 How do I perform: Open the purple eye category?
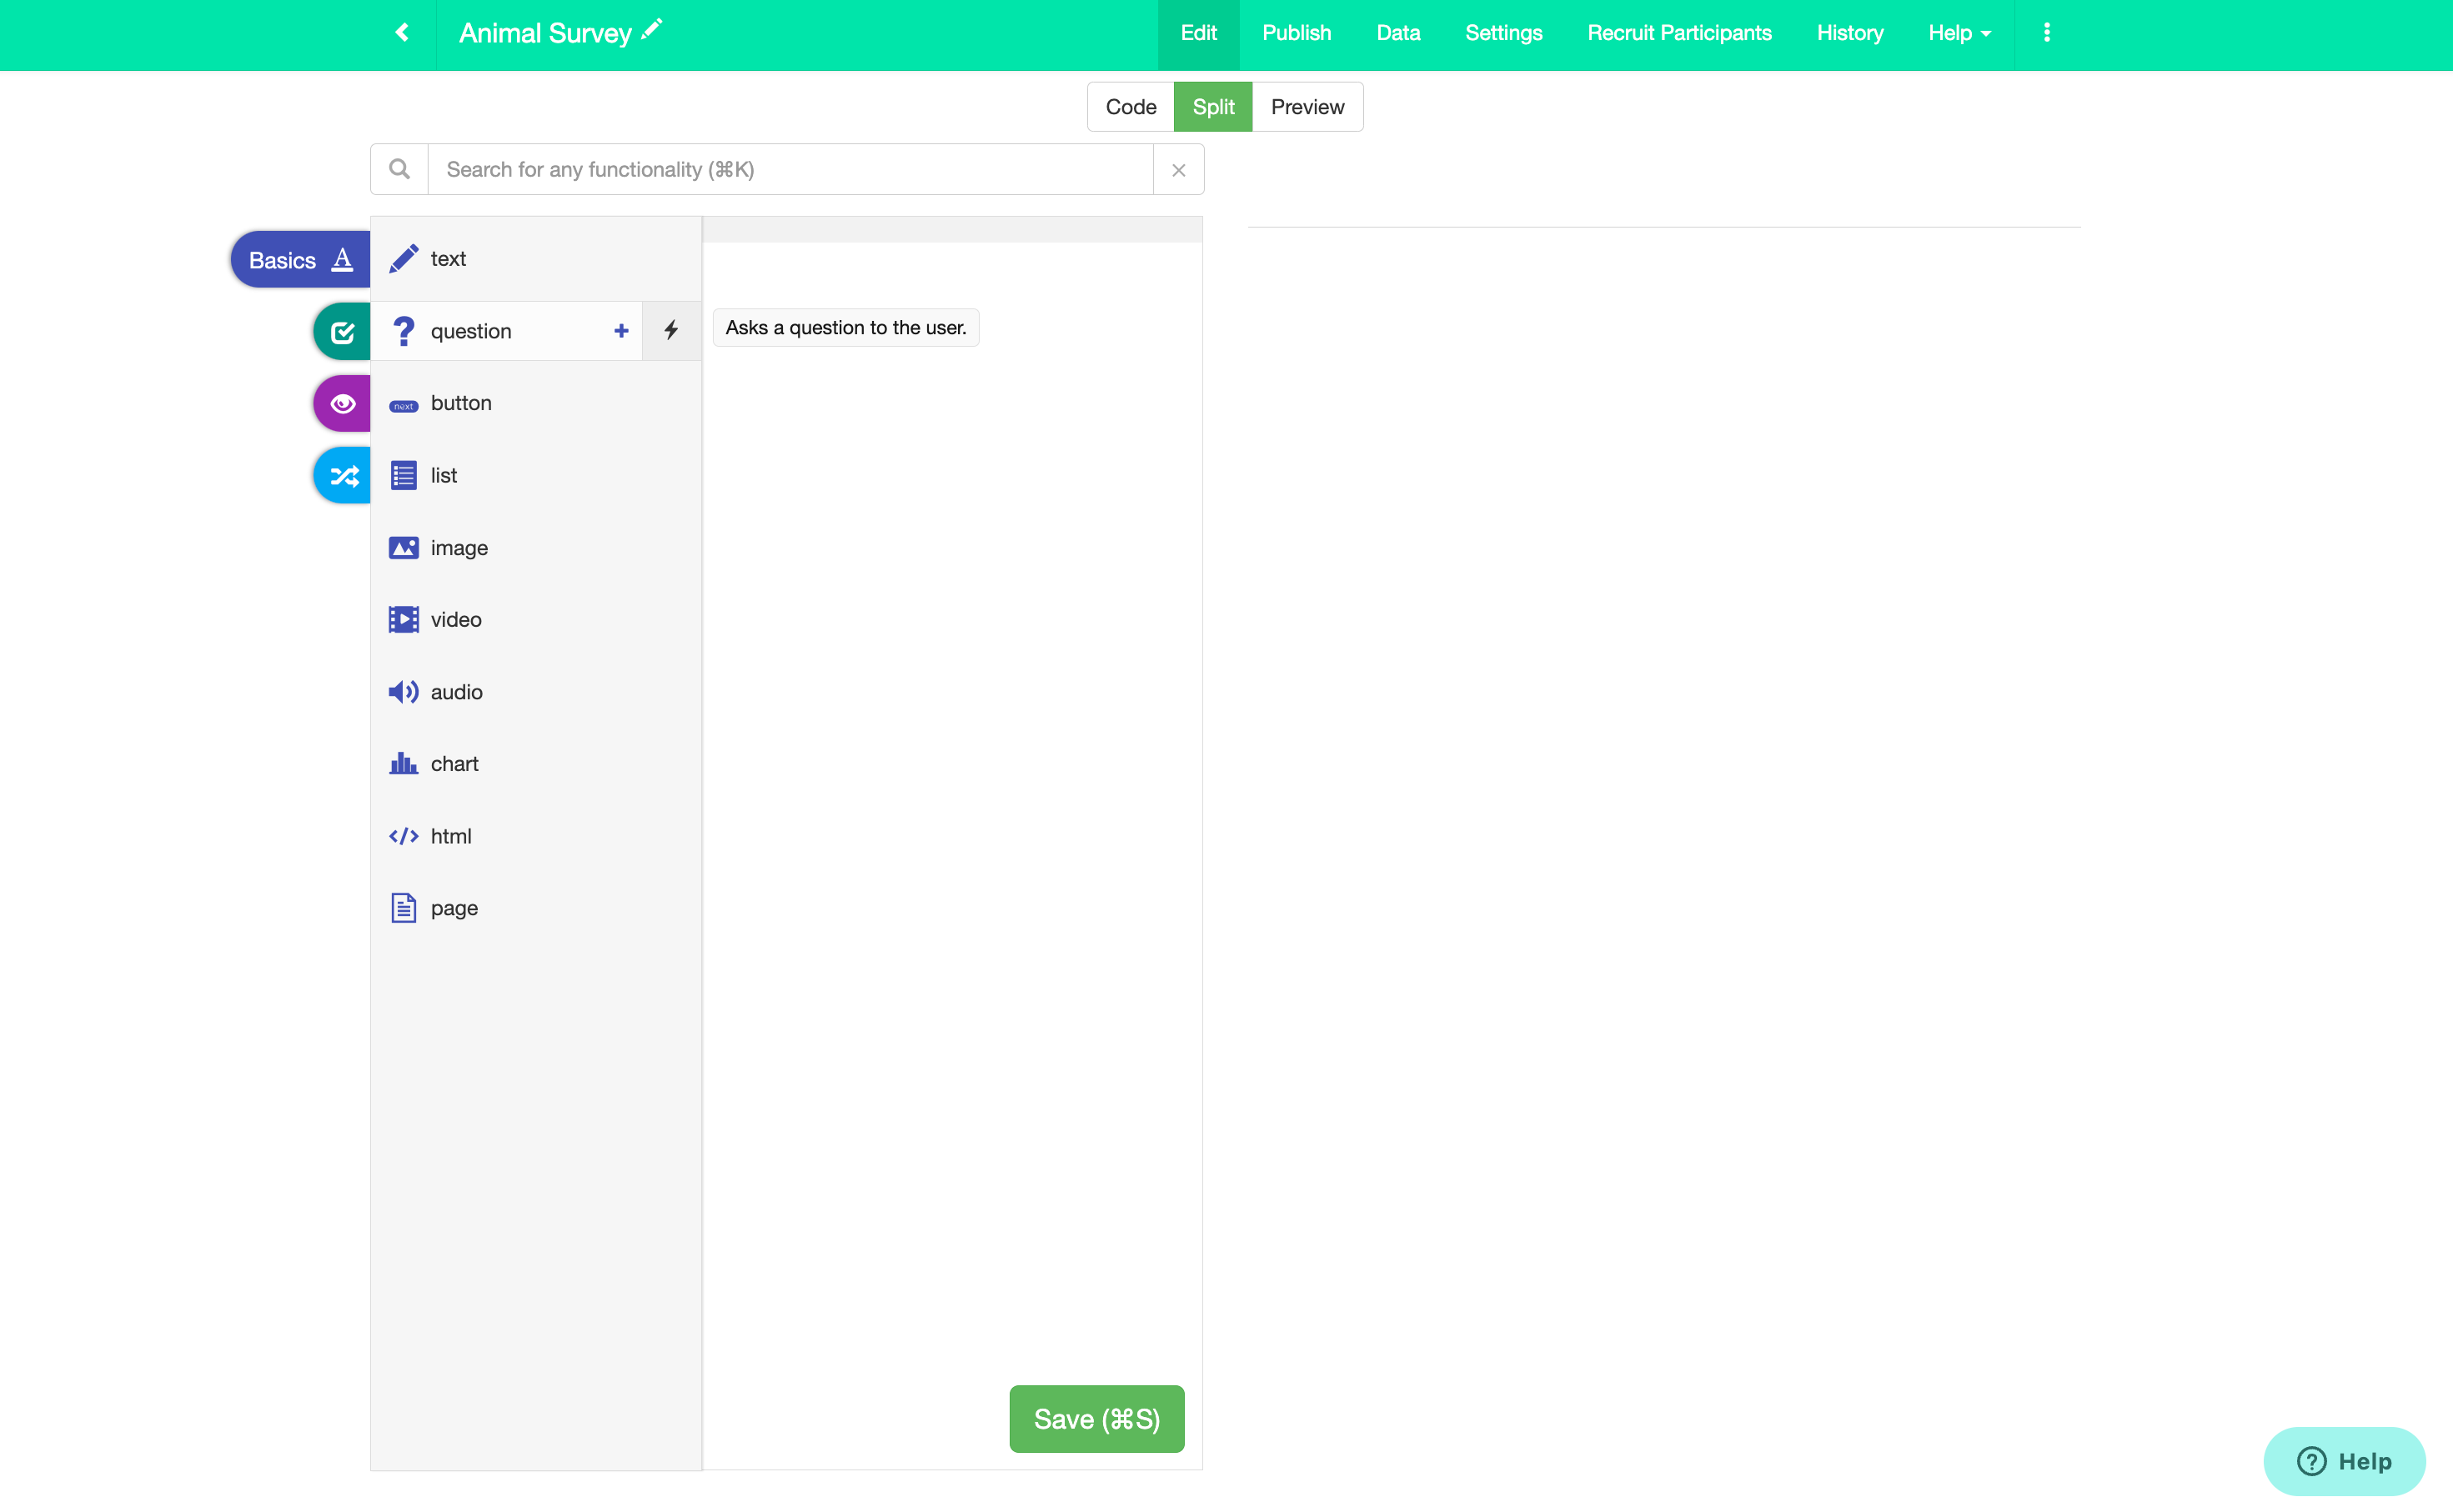(342, 404)
